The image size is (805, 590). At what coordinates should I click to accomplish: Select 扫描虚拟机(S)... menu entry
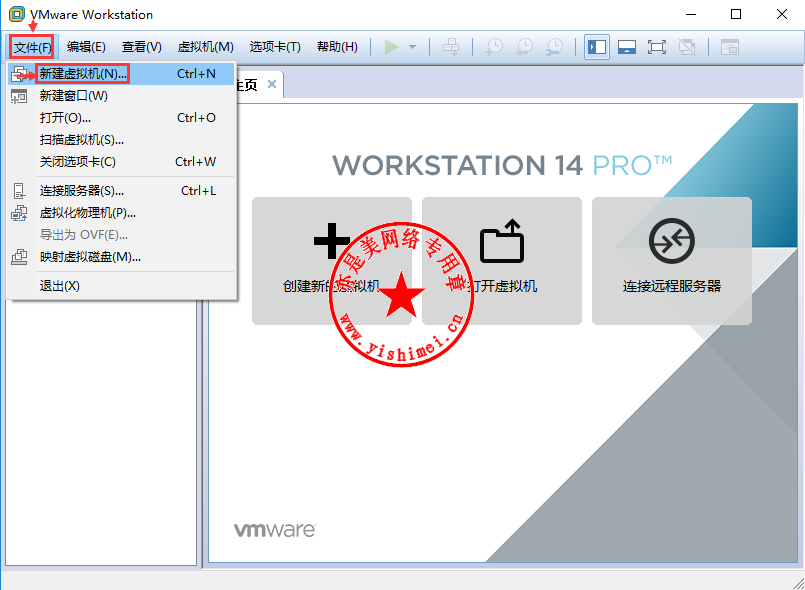click(122, 140)
